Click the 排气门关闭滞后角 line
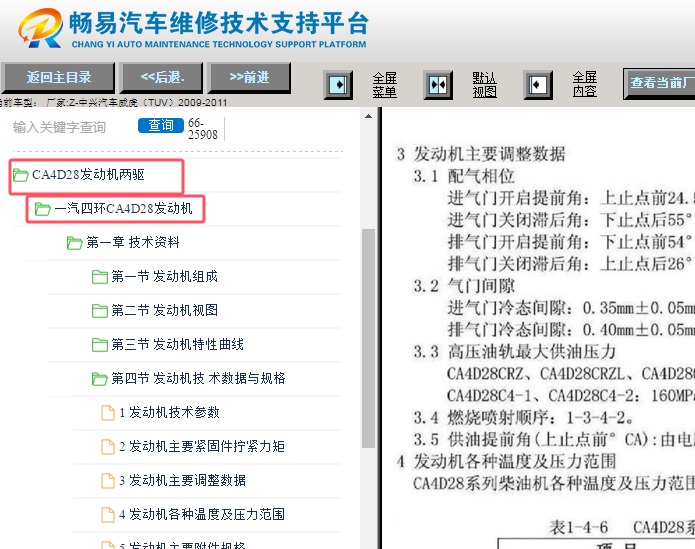The width and height of the screenshot is (695, 549). (570, 265)
